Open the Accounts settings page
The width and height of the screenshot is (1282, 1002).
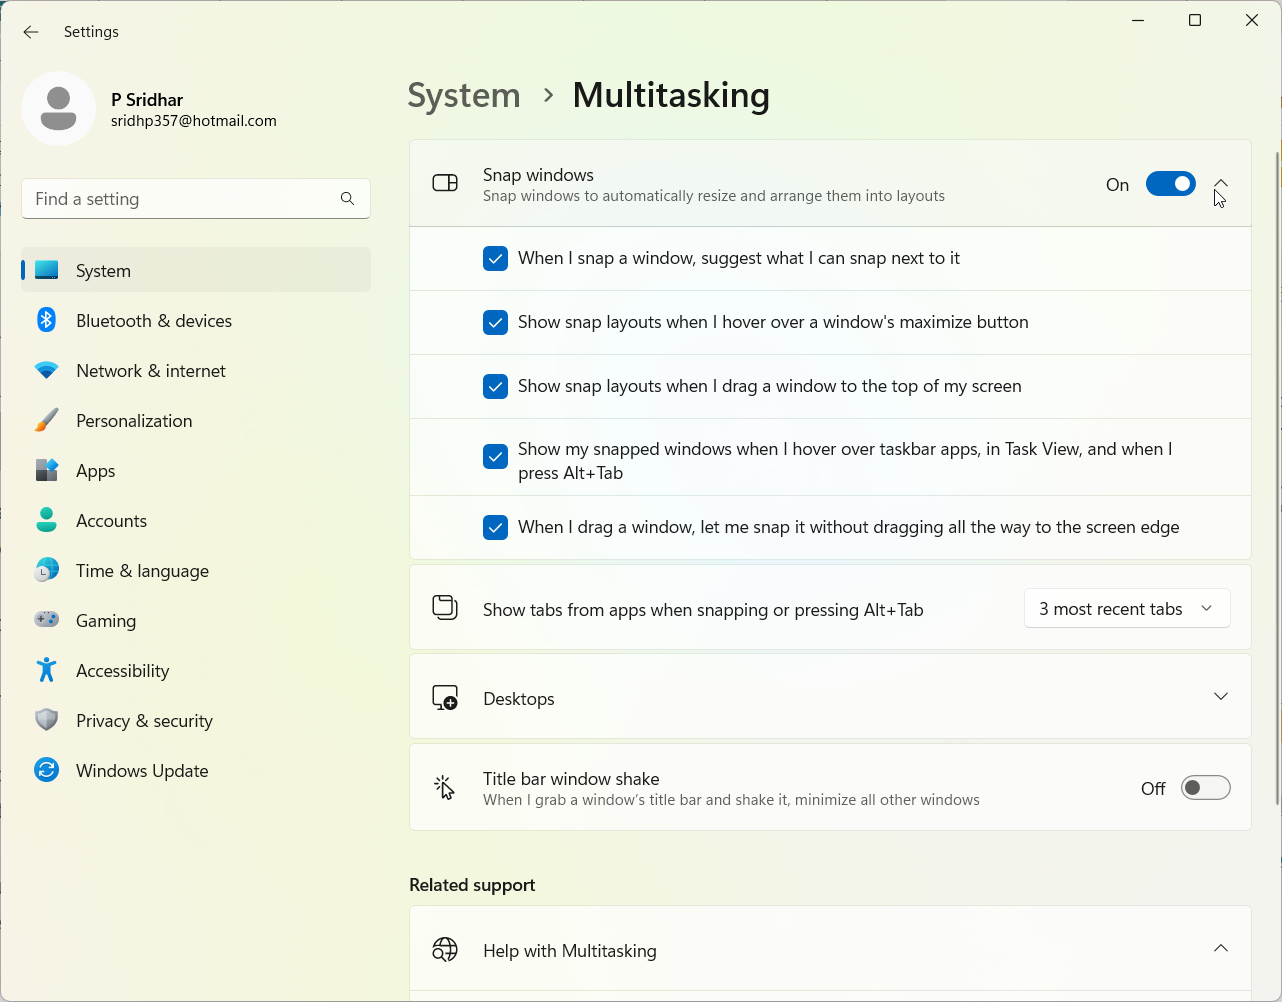[196, 520]
